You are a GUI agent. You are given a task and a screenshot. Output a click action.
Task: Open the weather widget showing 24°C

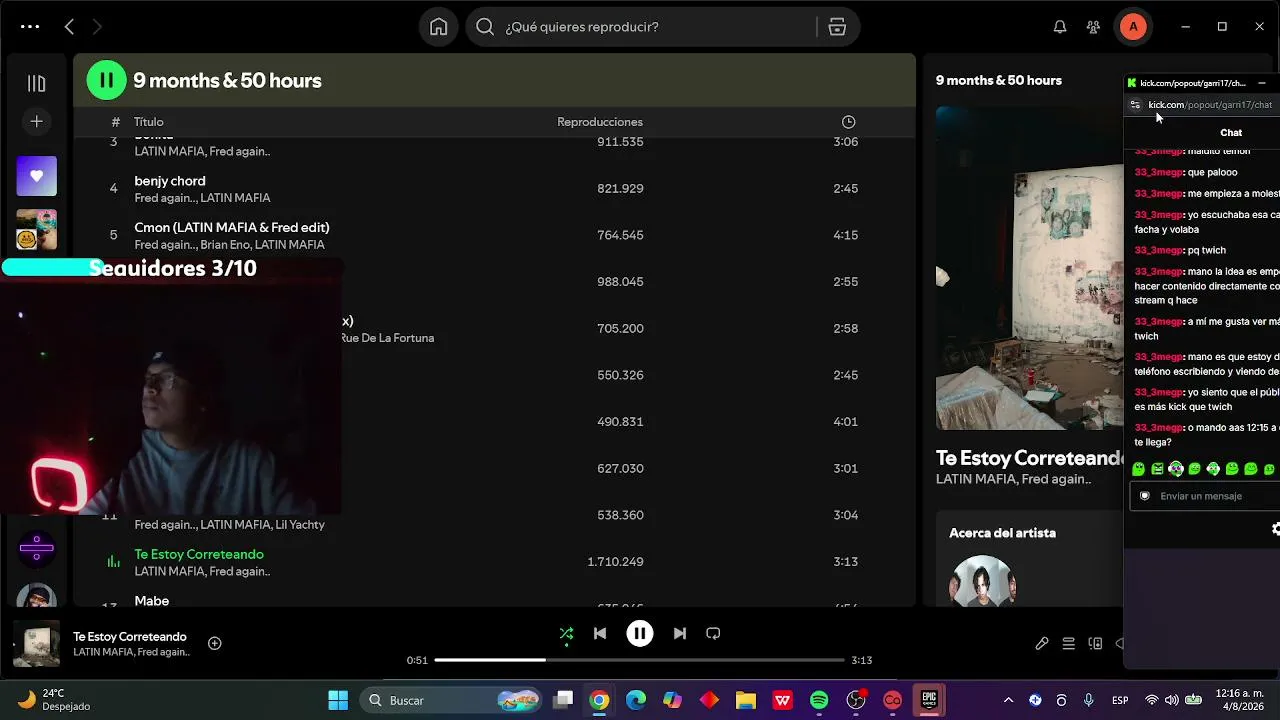pos(55,700)
